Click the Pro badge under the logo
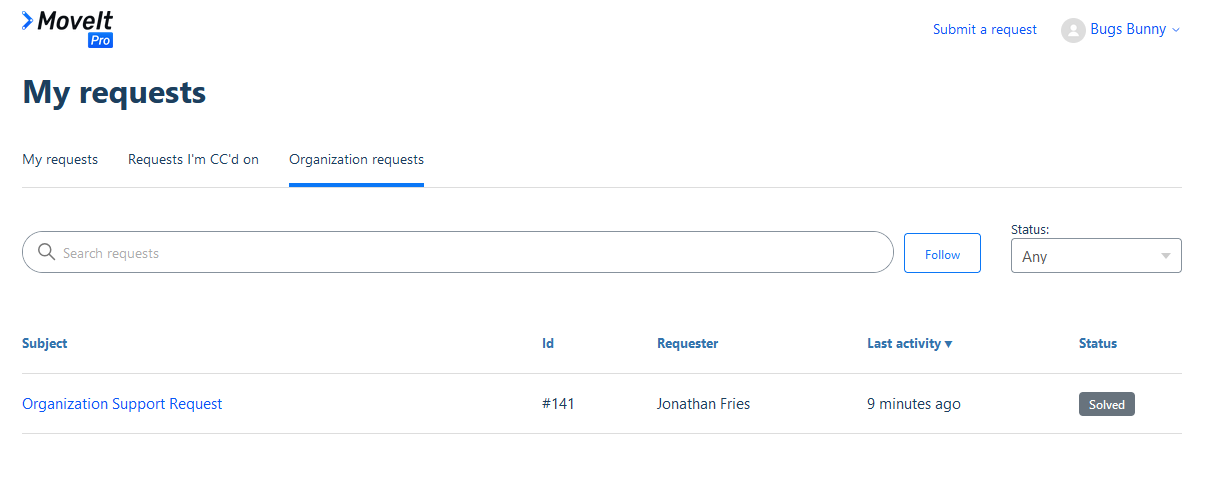Viewport: 1232px width, 491px height. pos(100,41)
